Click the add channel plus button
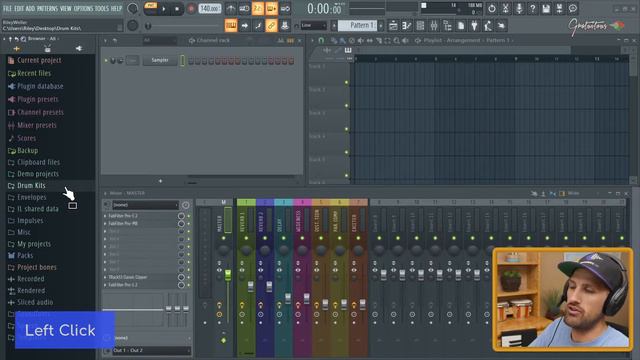 (160, 181)
